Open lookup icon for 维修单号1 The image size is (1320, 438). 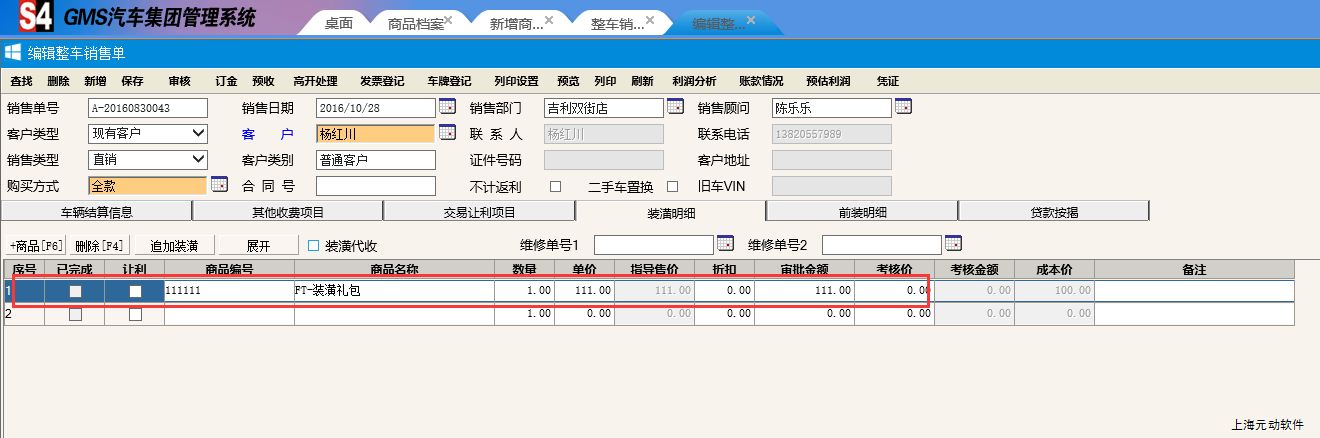coord(725,244)
